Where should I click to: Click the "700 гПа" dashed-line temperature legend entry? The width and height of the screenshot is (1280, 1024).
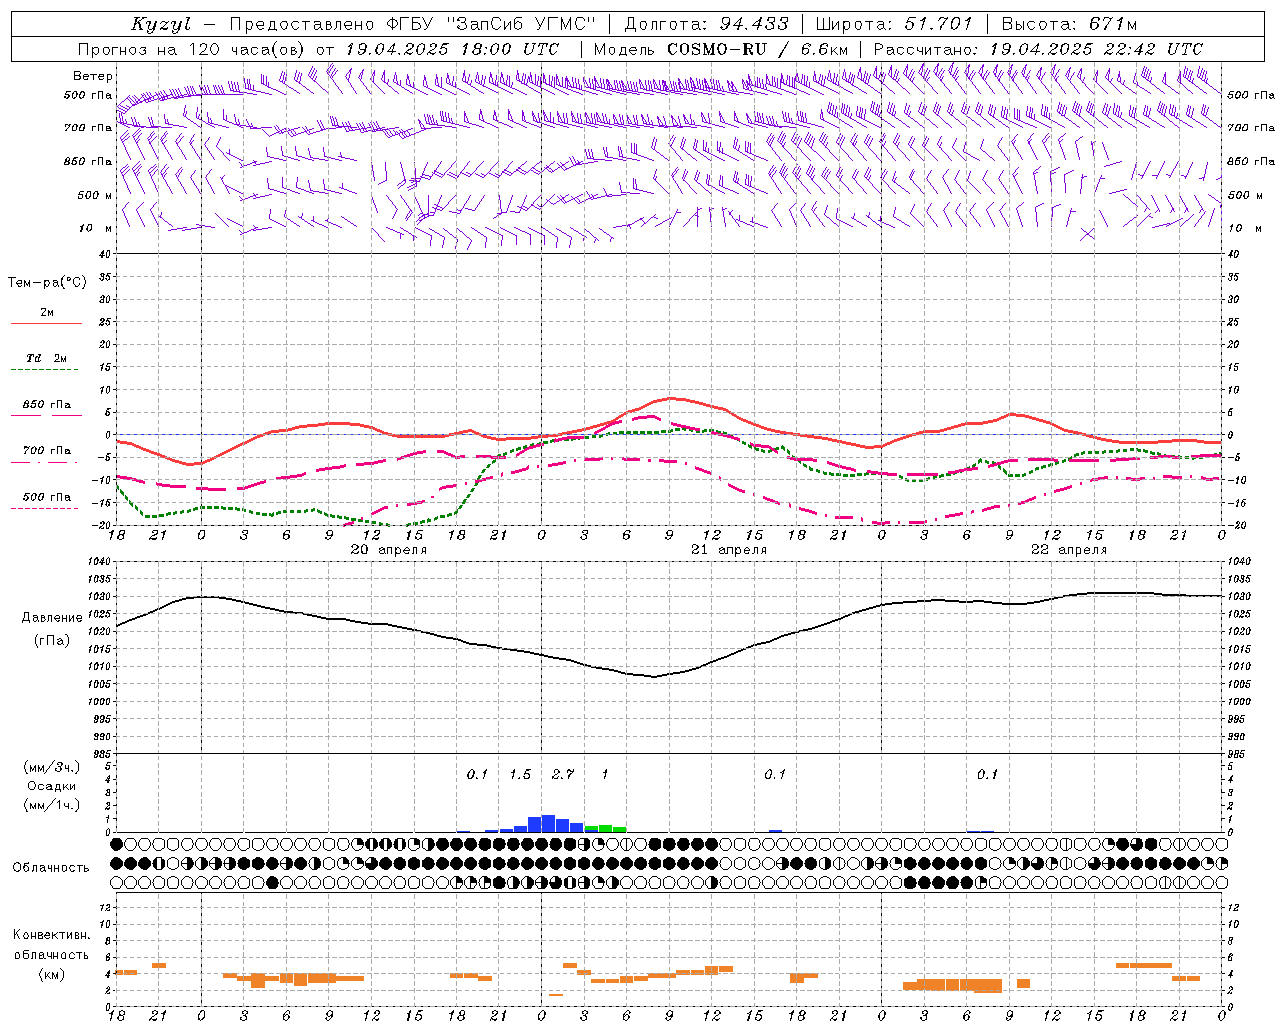pos(47,451)
